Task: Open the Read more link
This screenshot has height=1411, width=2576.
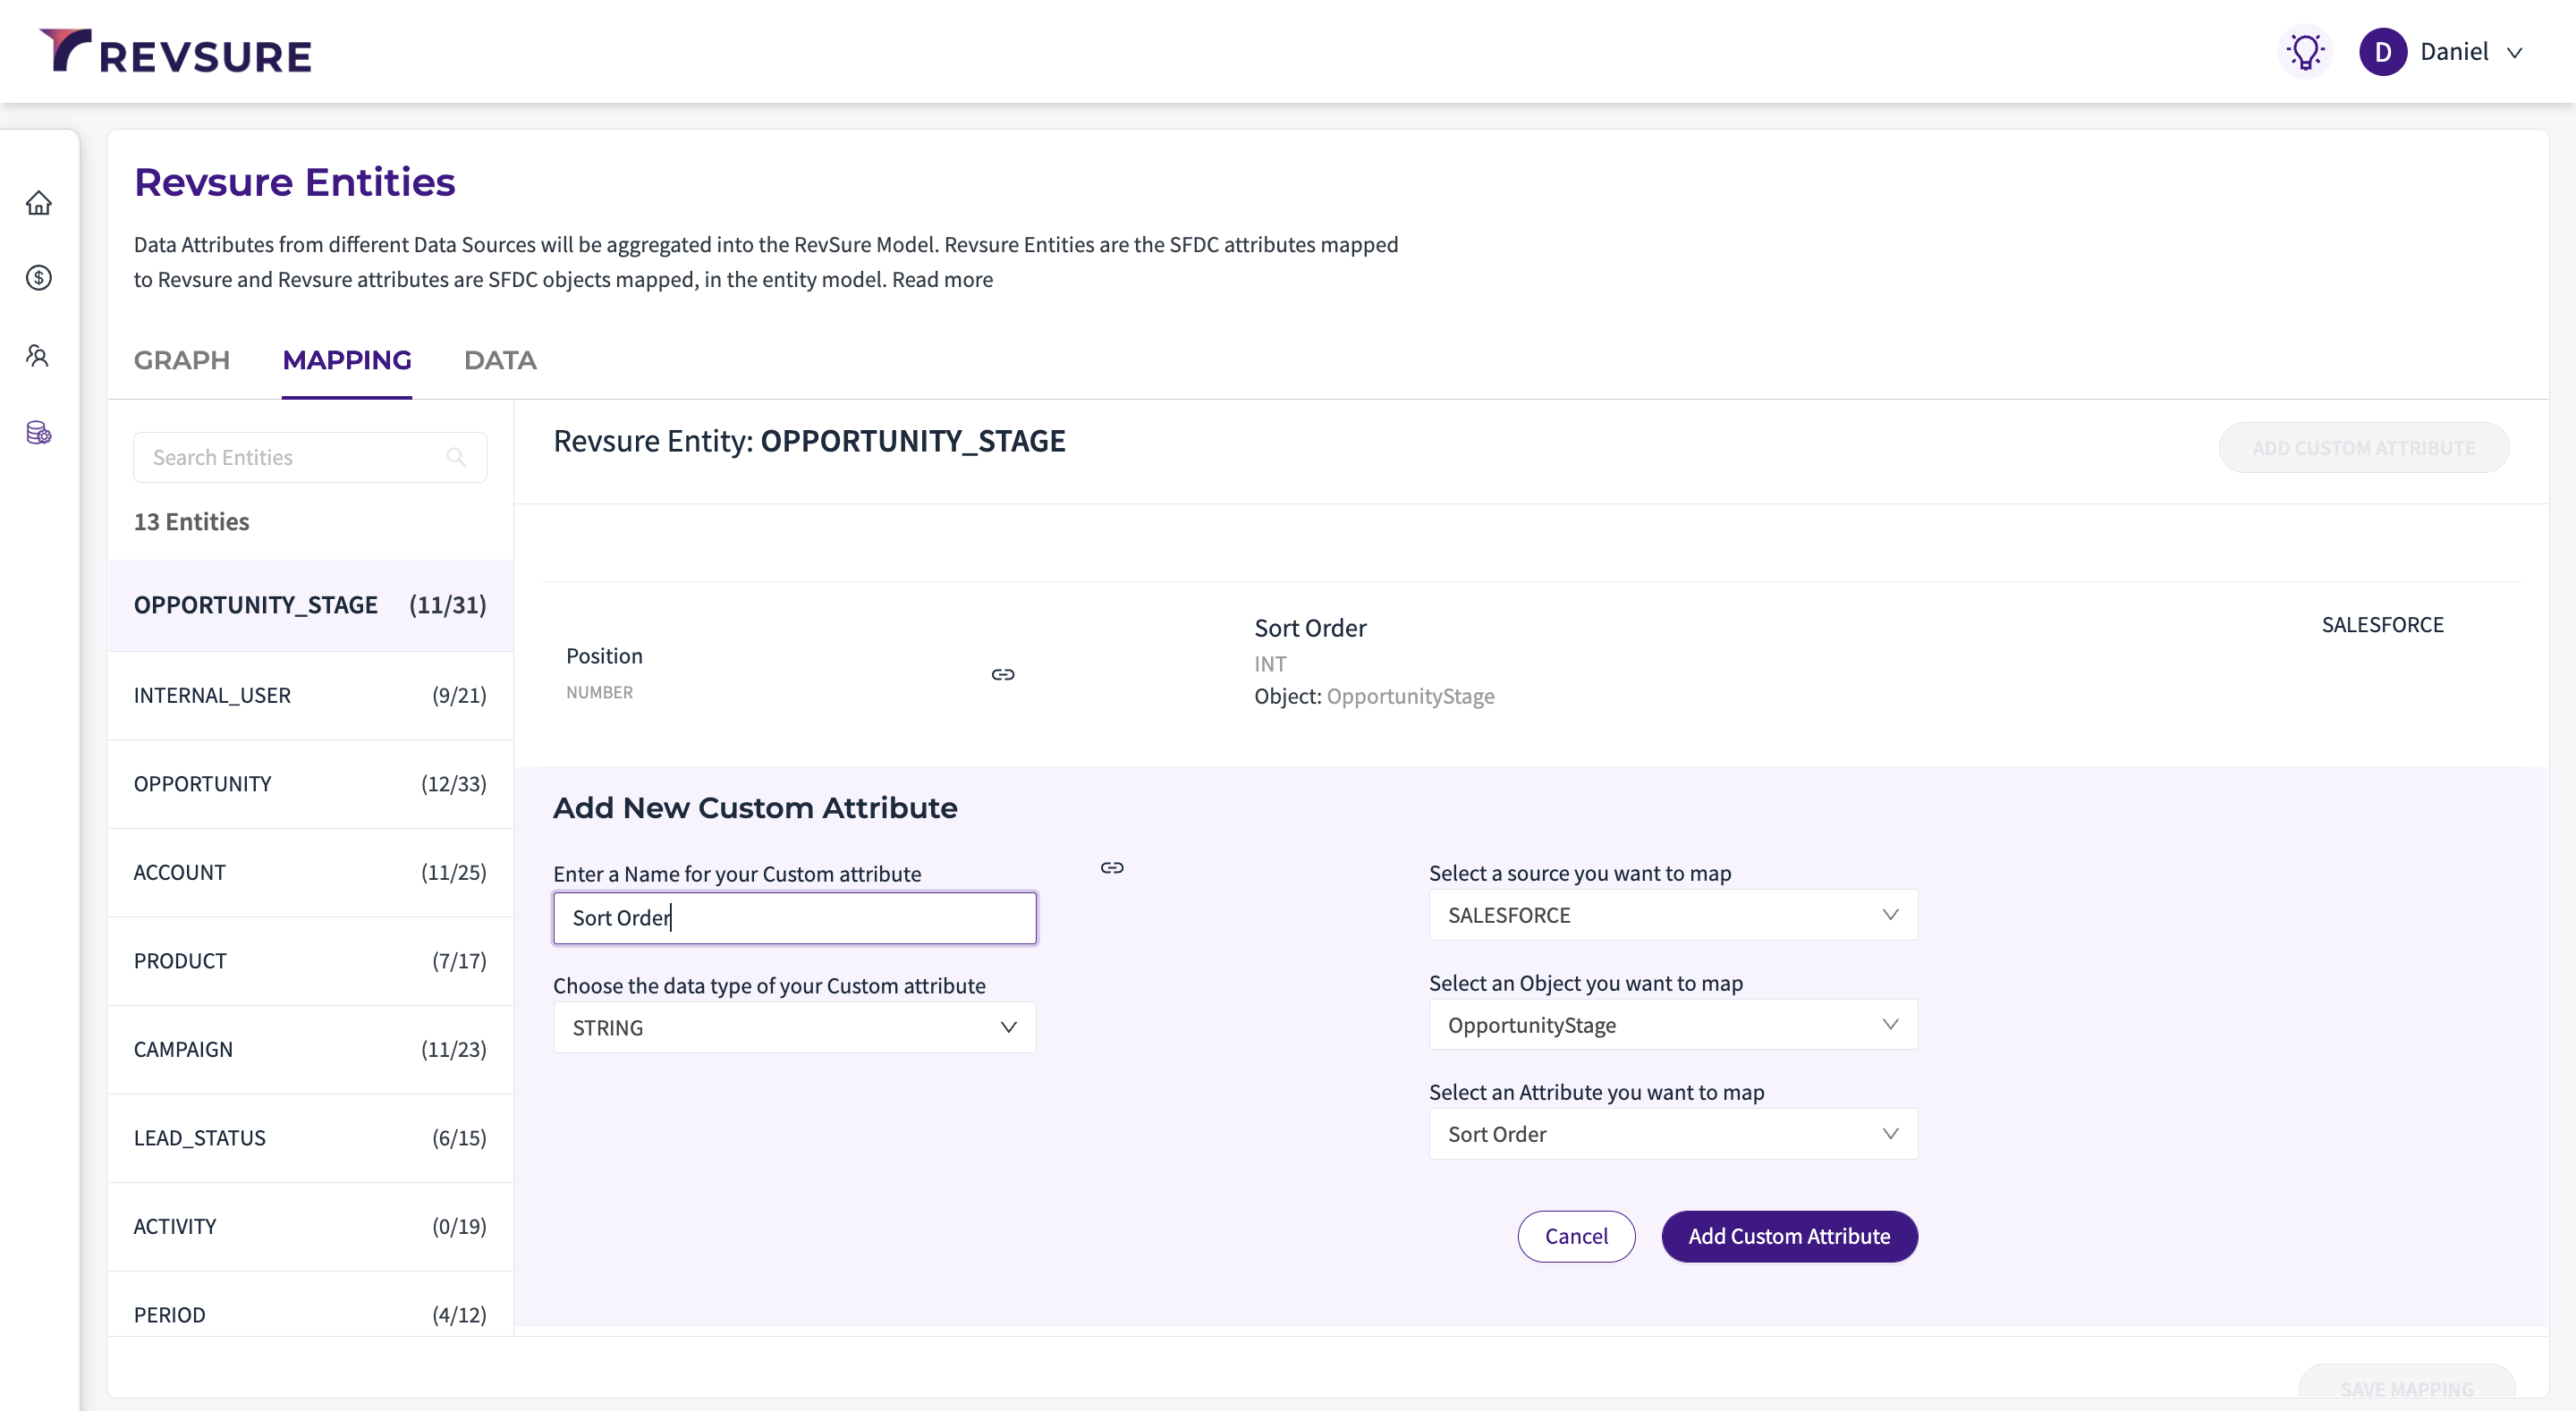Action: click(x=942, y=279)
